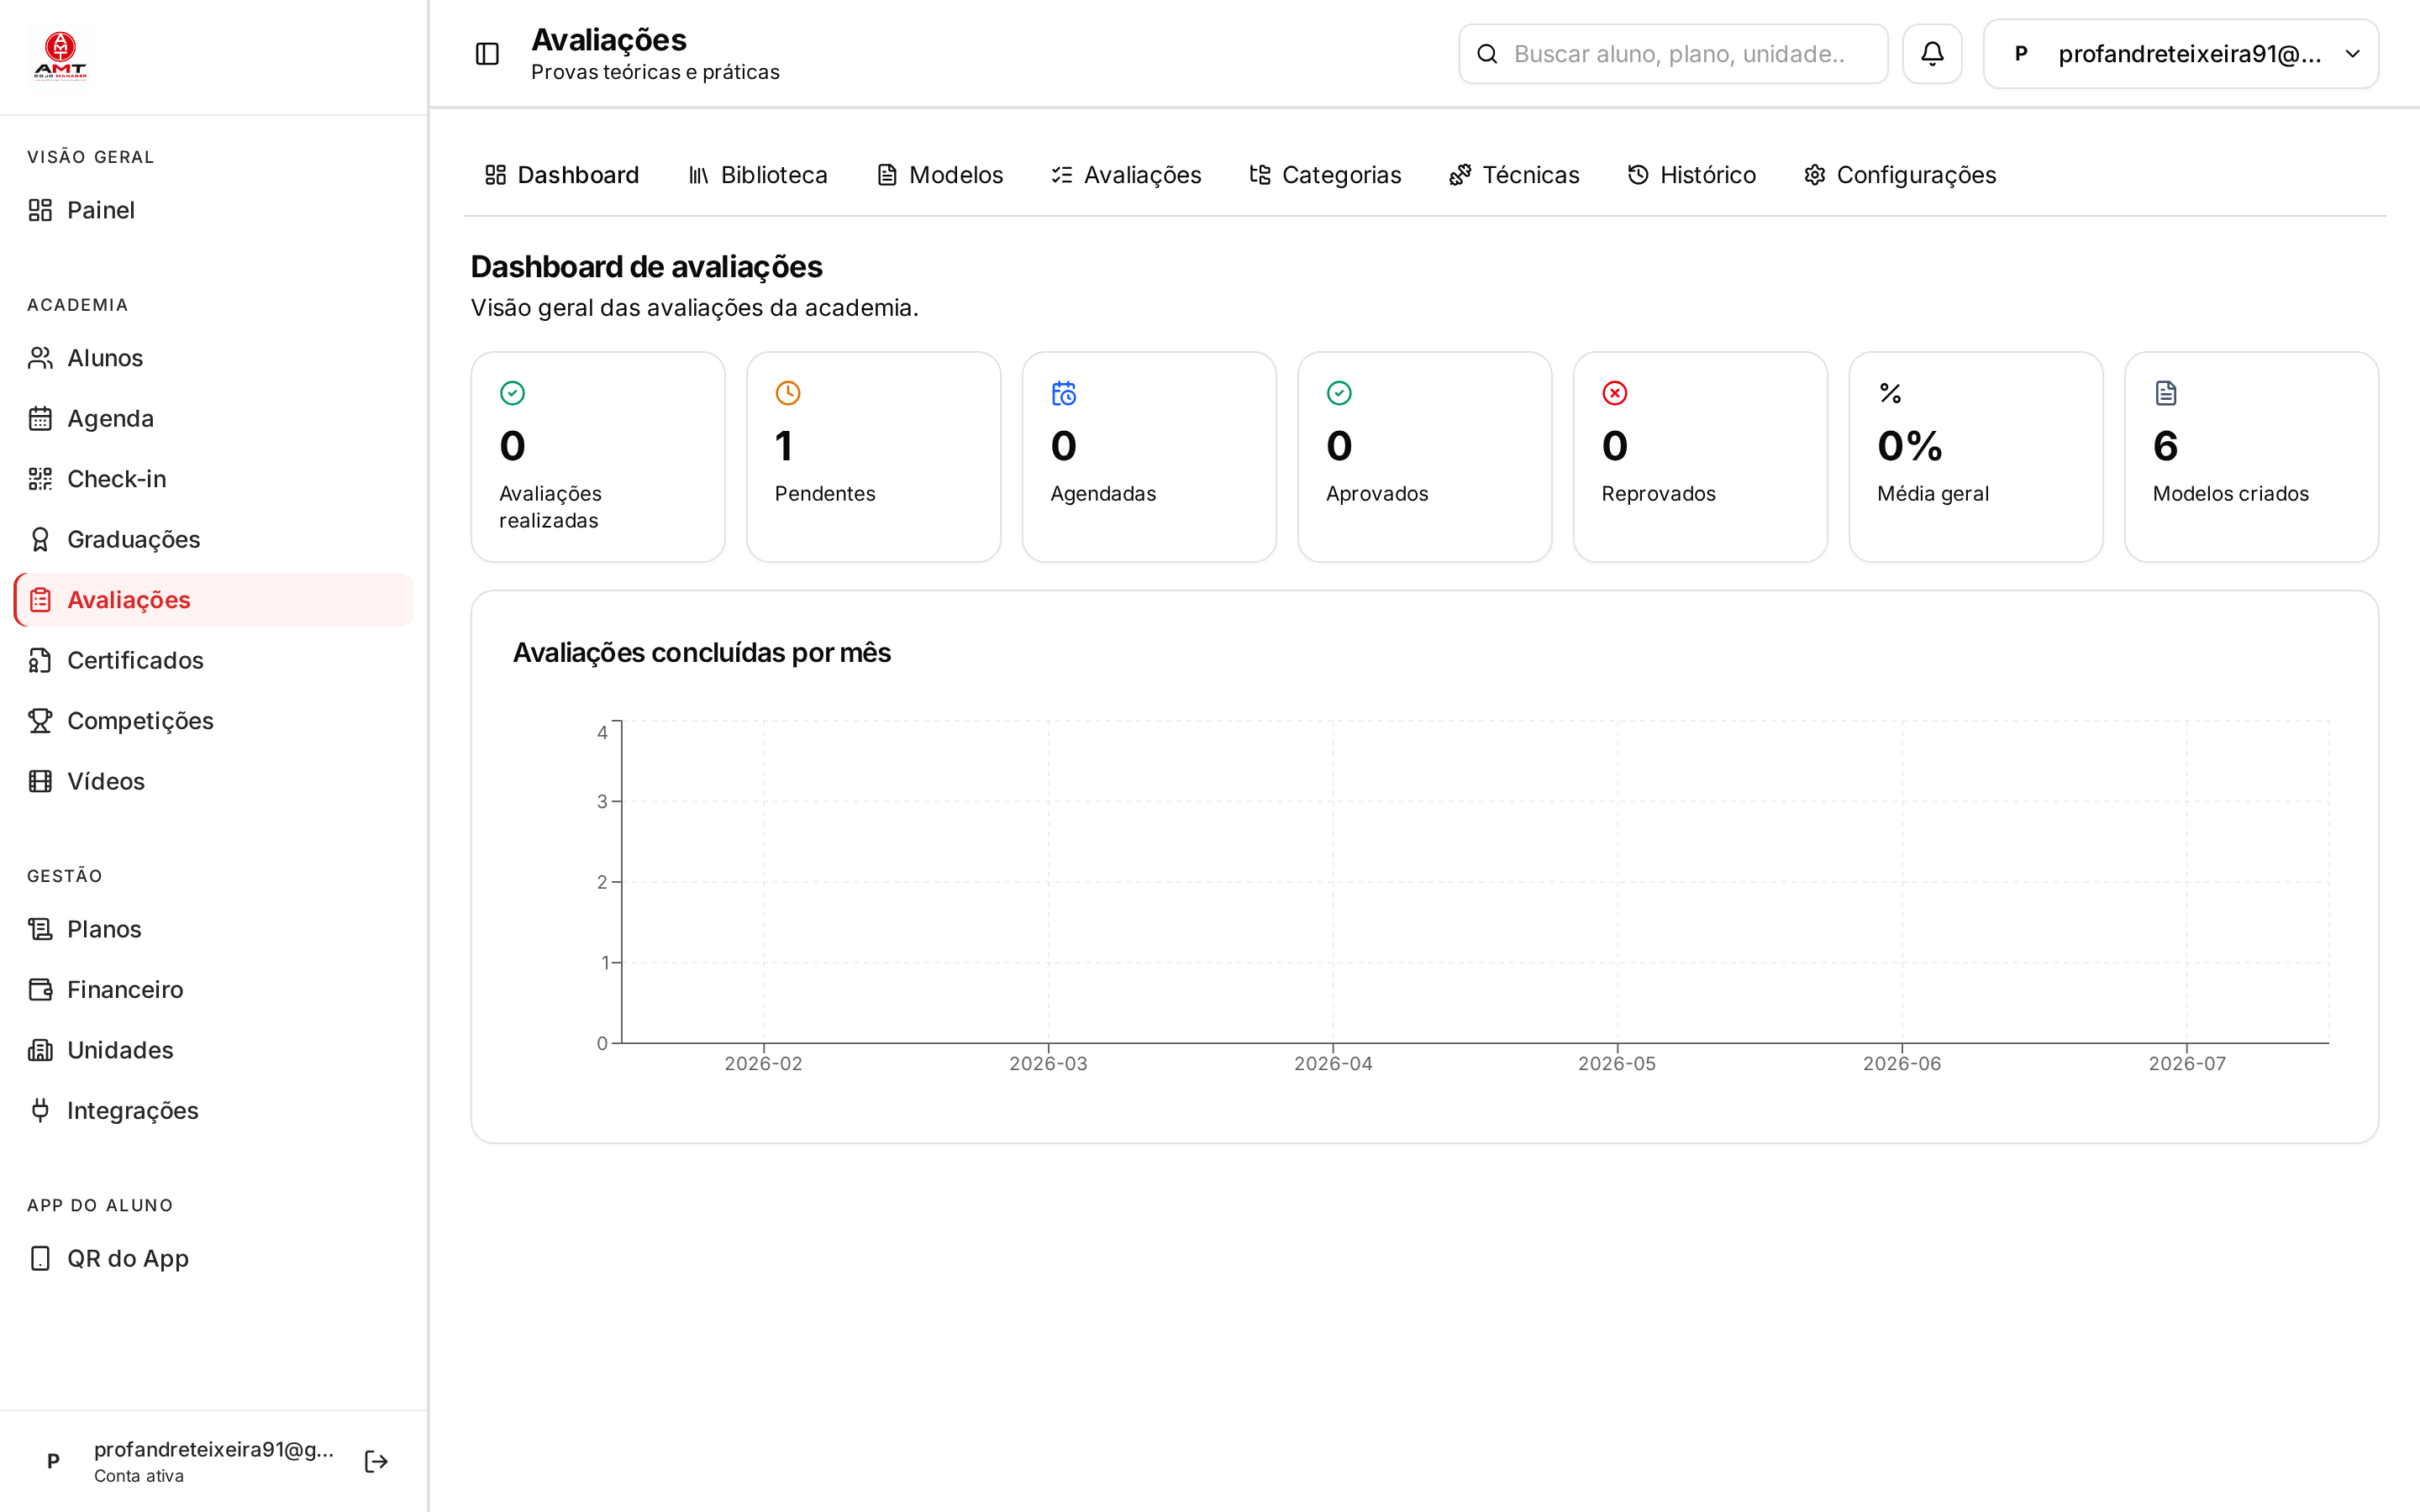Open Agenda from the sidebar
Image resolution: width=2420 pixels, height=1512 pixels.
coord(214,418)
